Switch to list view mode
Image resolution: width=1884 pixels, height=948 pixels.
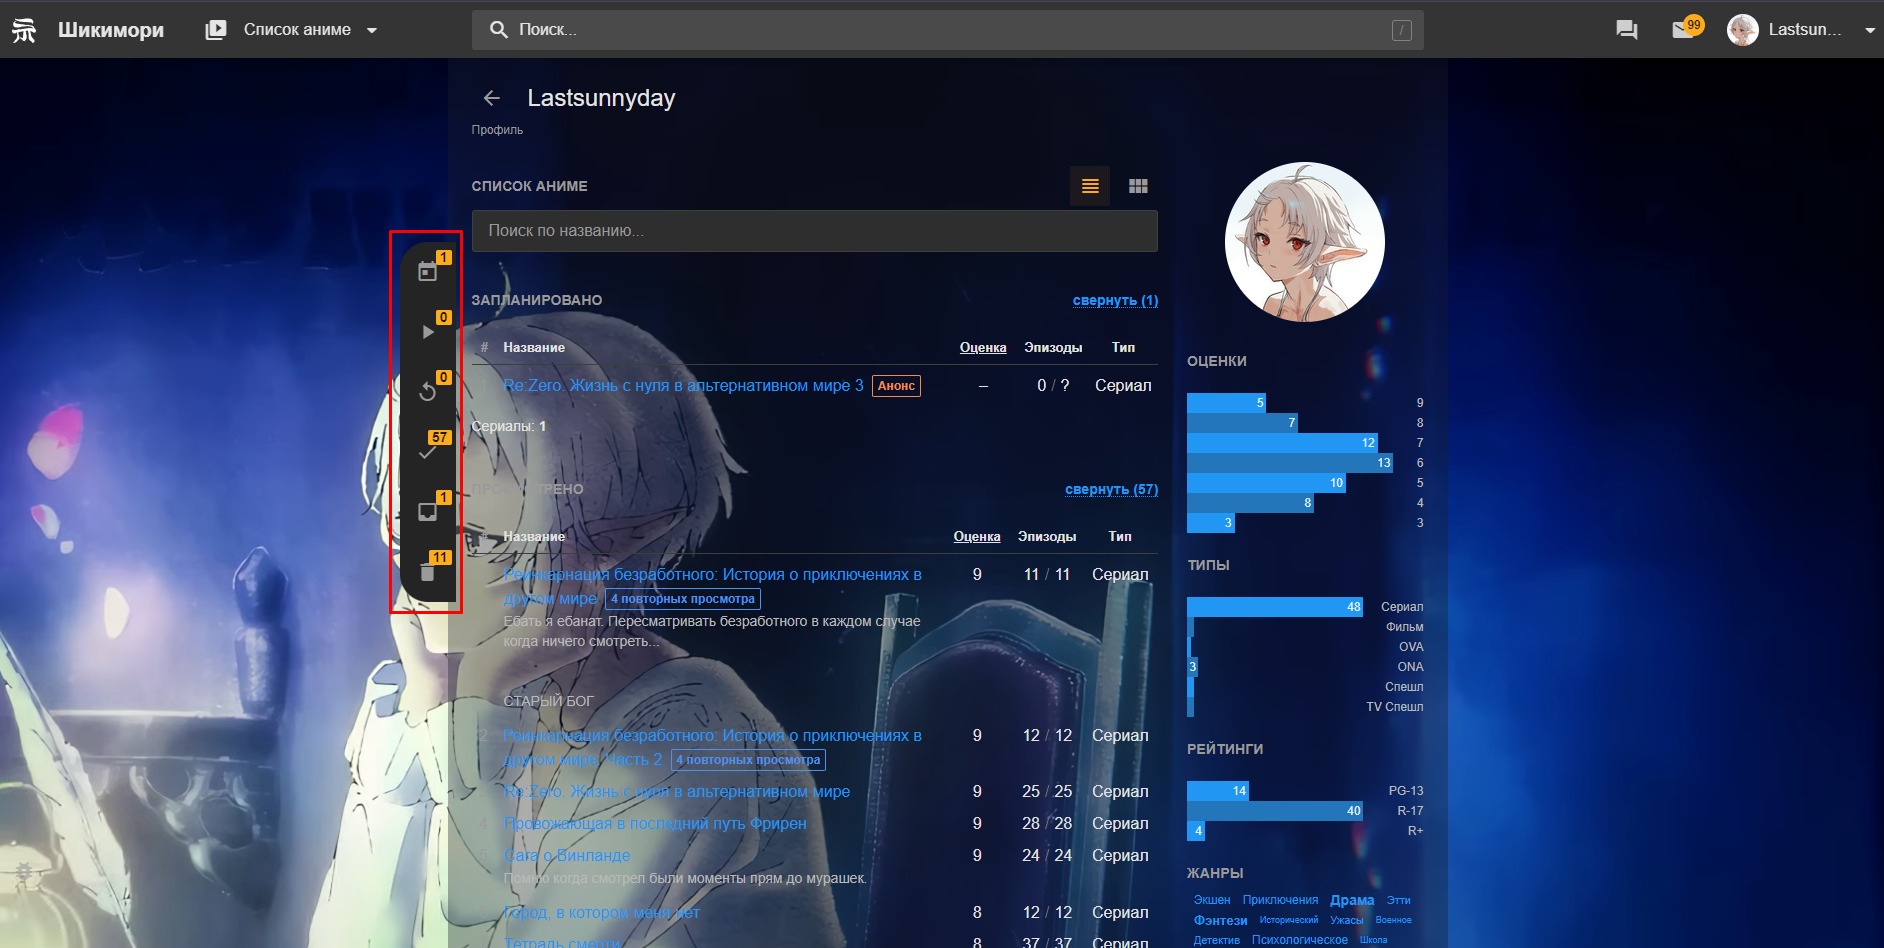(1090, 186)
